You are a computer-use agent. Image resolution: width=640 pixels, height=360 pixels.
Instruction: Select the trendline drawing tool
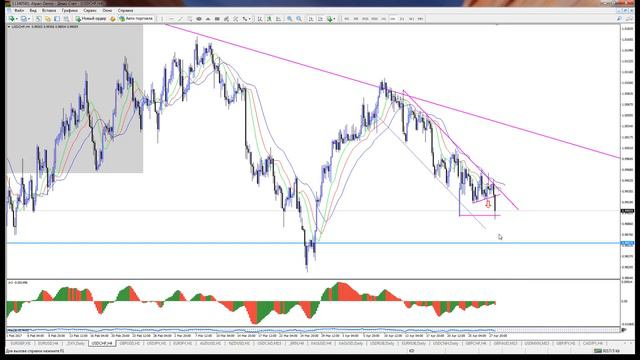coord(180,18)
